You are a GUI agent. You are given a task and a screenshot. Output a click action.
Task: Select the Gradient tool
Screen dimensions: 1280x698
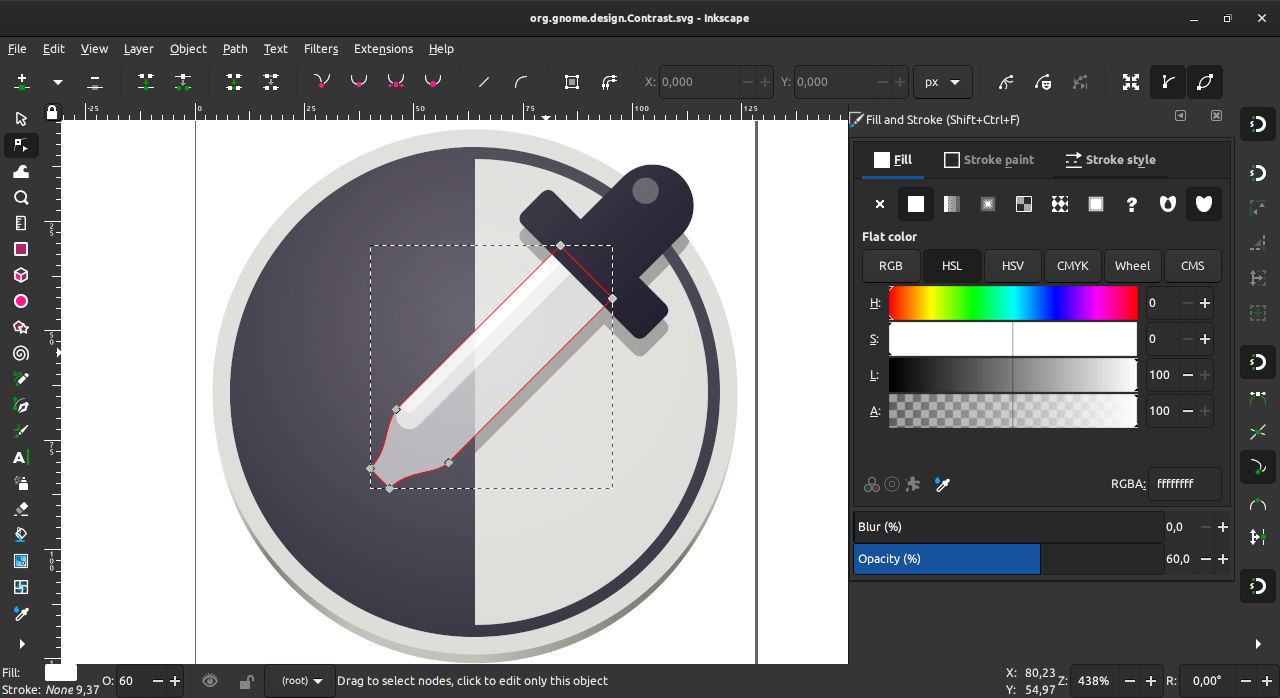coord(21,561)
